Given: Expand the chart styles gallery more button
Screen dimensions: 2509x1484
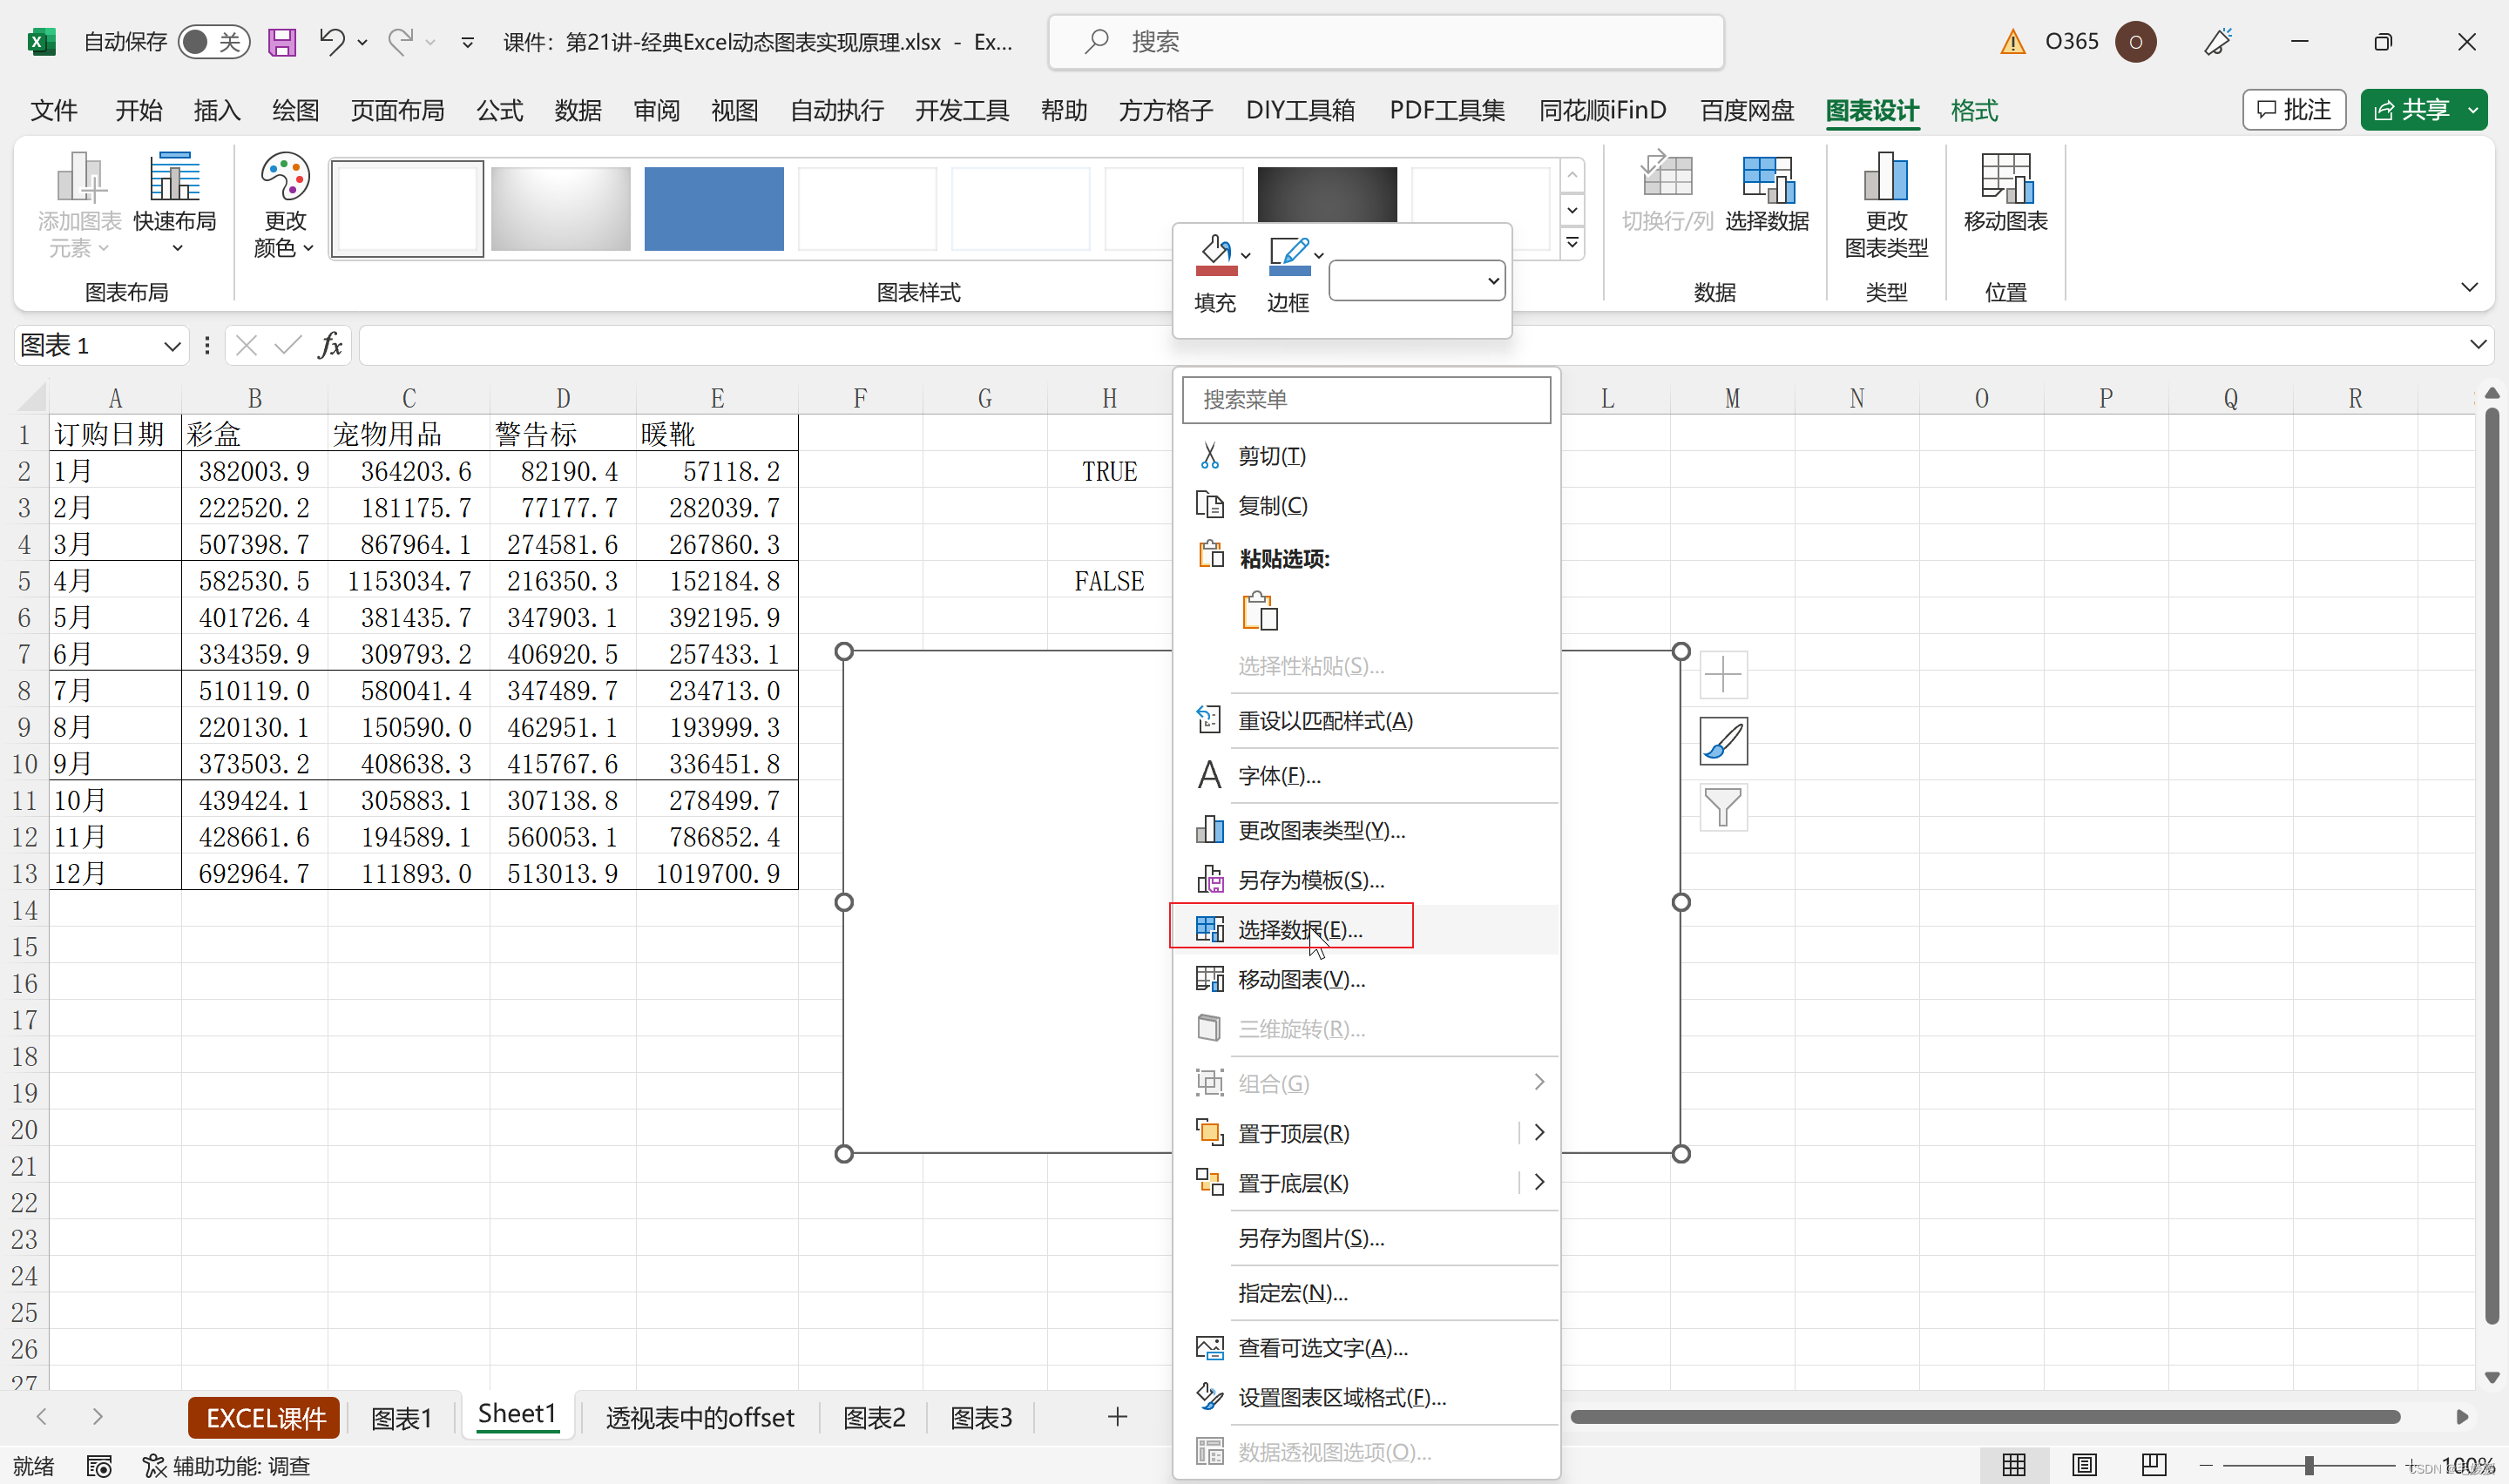Looking at the screenshot, I should (1572, 243).
